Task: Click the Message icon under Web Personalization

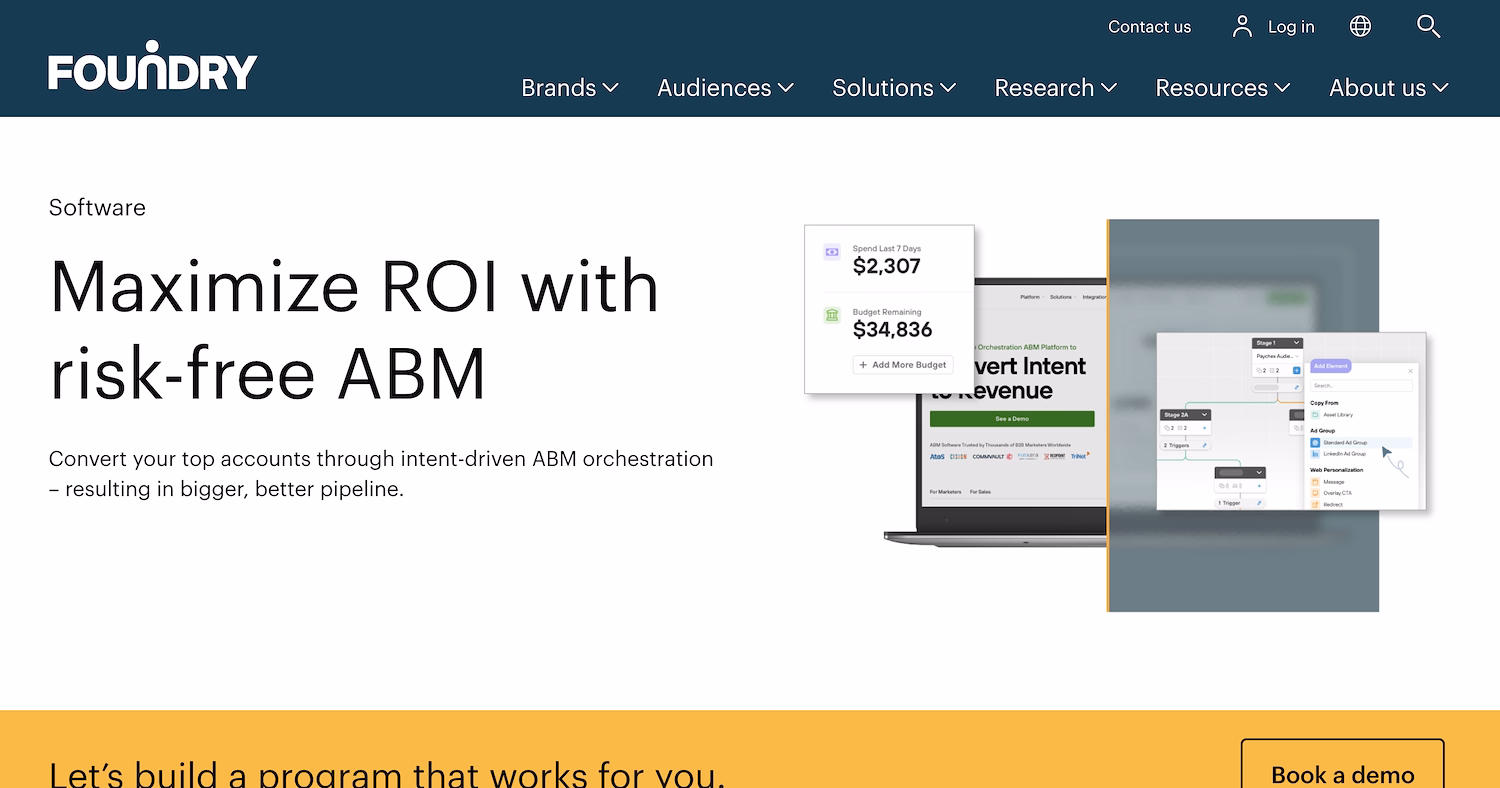Action: (1315, 482)
